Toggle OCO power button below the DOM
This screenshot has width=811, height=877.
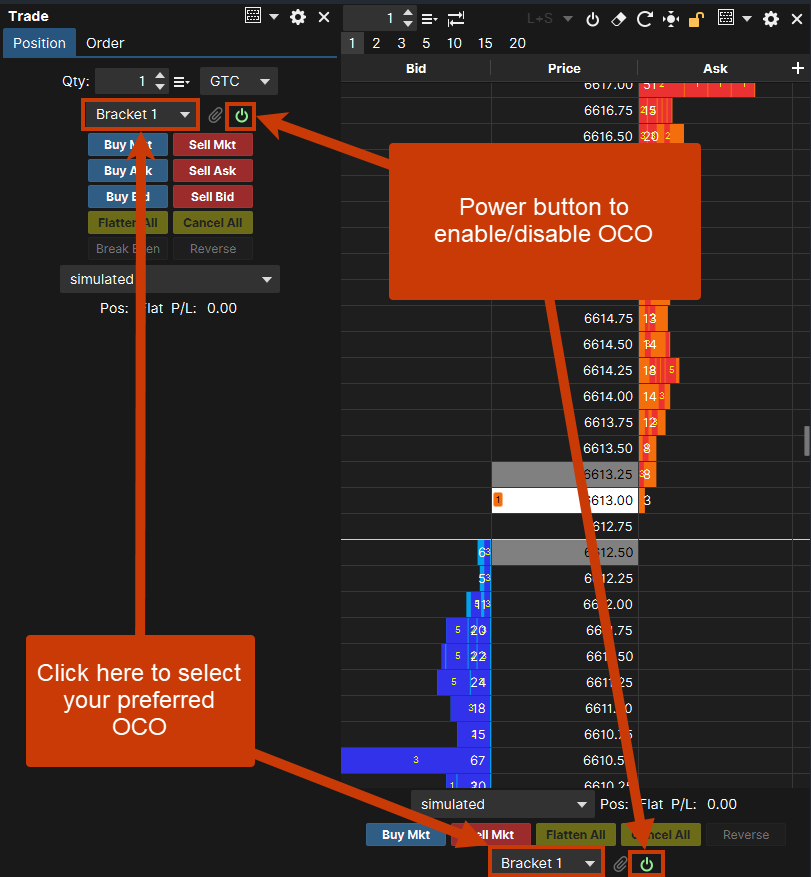[647, 863]
